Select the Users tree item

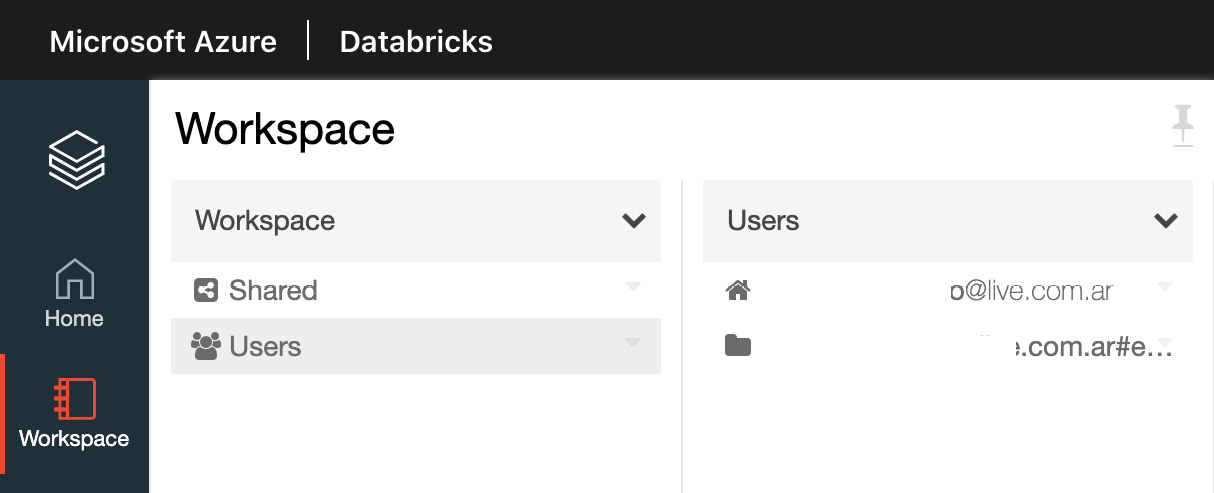point(416,346)
